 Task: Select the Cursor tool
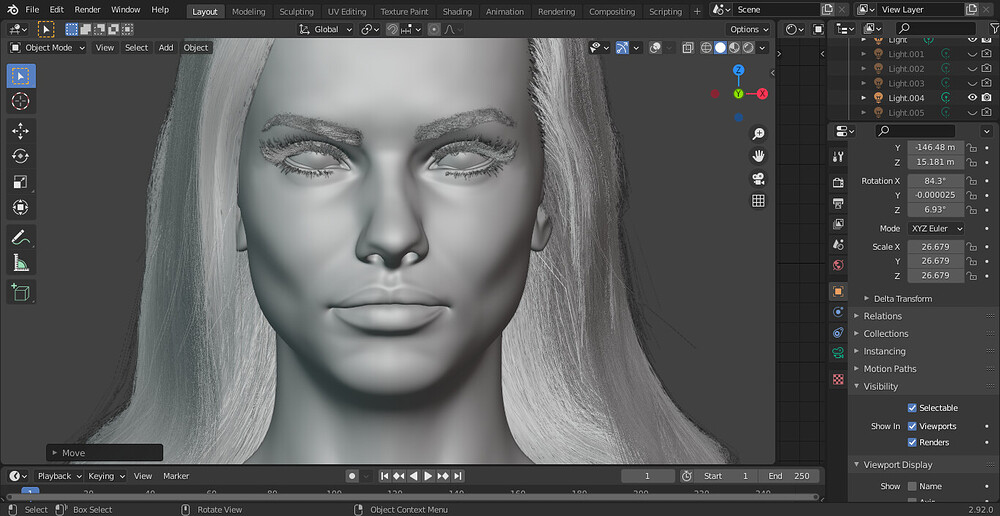point(21,101)
